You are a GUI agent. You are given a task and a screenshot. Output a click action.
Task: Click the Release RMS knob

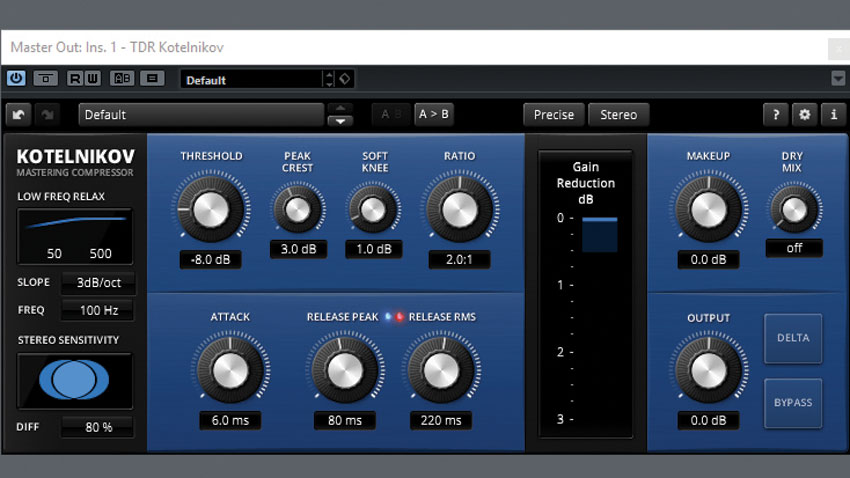[441, 370]
